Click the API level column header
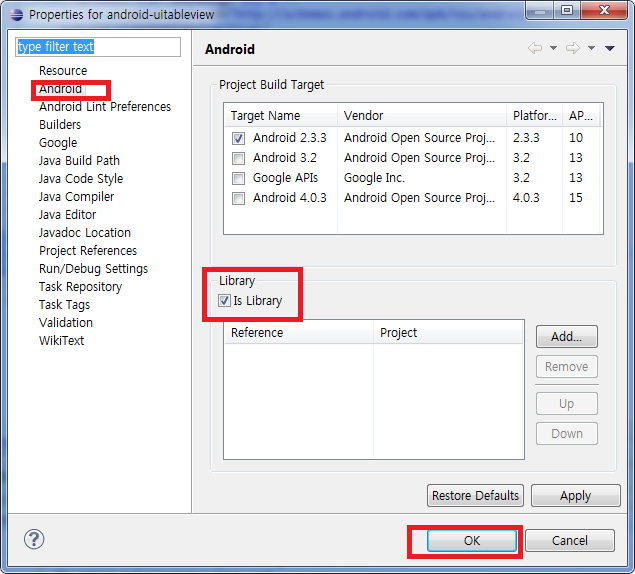 [581, 116]
